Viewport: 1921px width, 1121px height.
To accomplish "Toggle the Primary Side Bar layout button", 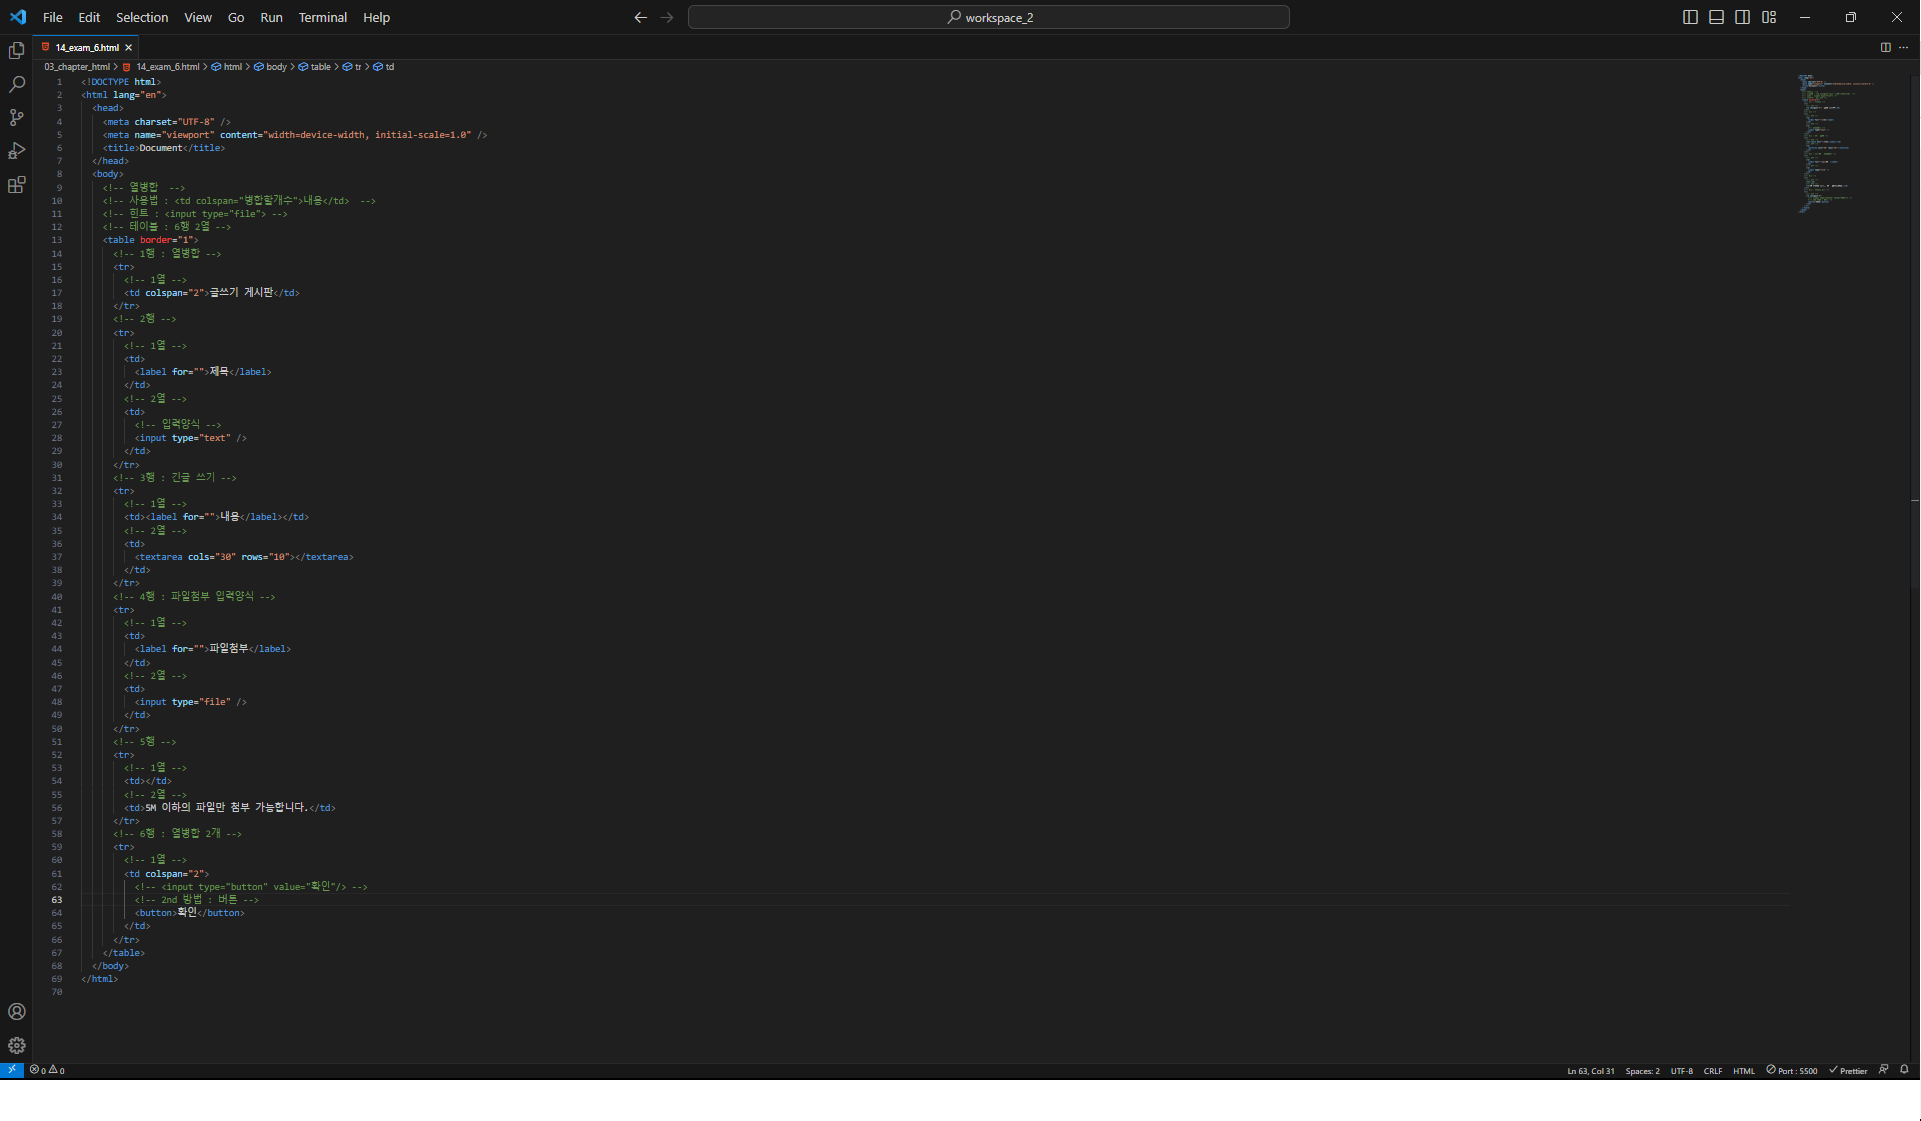I will click(x=1690, y=17).
